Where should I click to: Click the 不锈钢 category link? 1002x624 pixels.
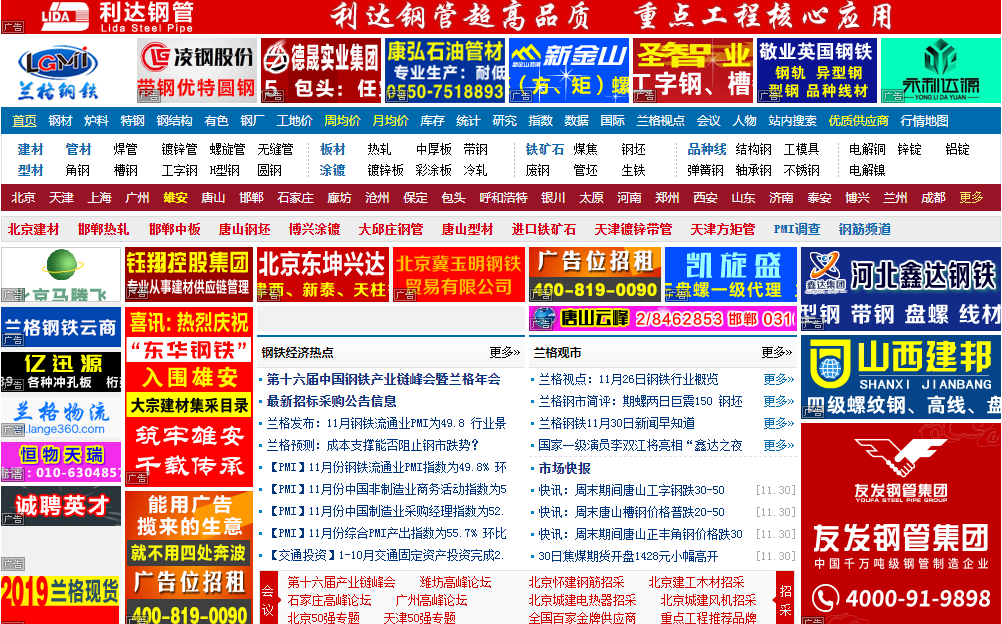click(801, 171)
